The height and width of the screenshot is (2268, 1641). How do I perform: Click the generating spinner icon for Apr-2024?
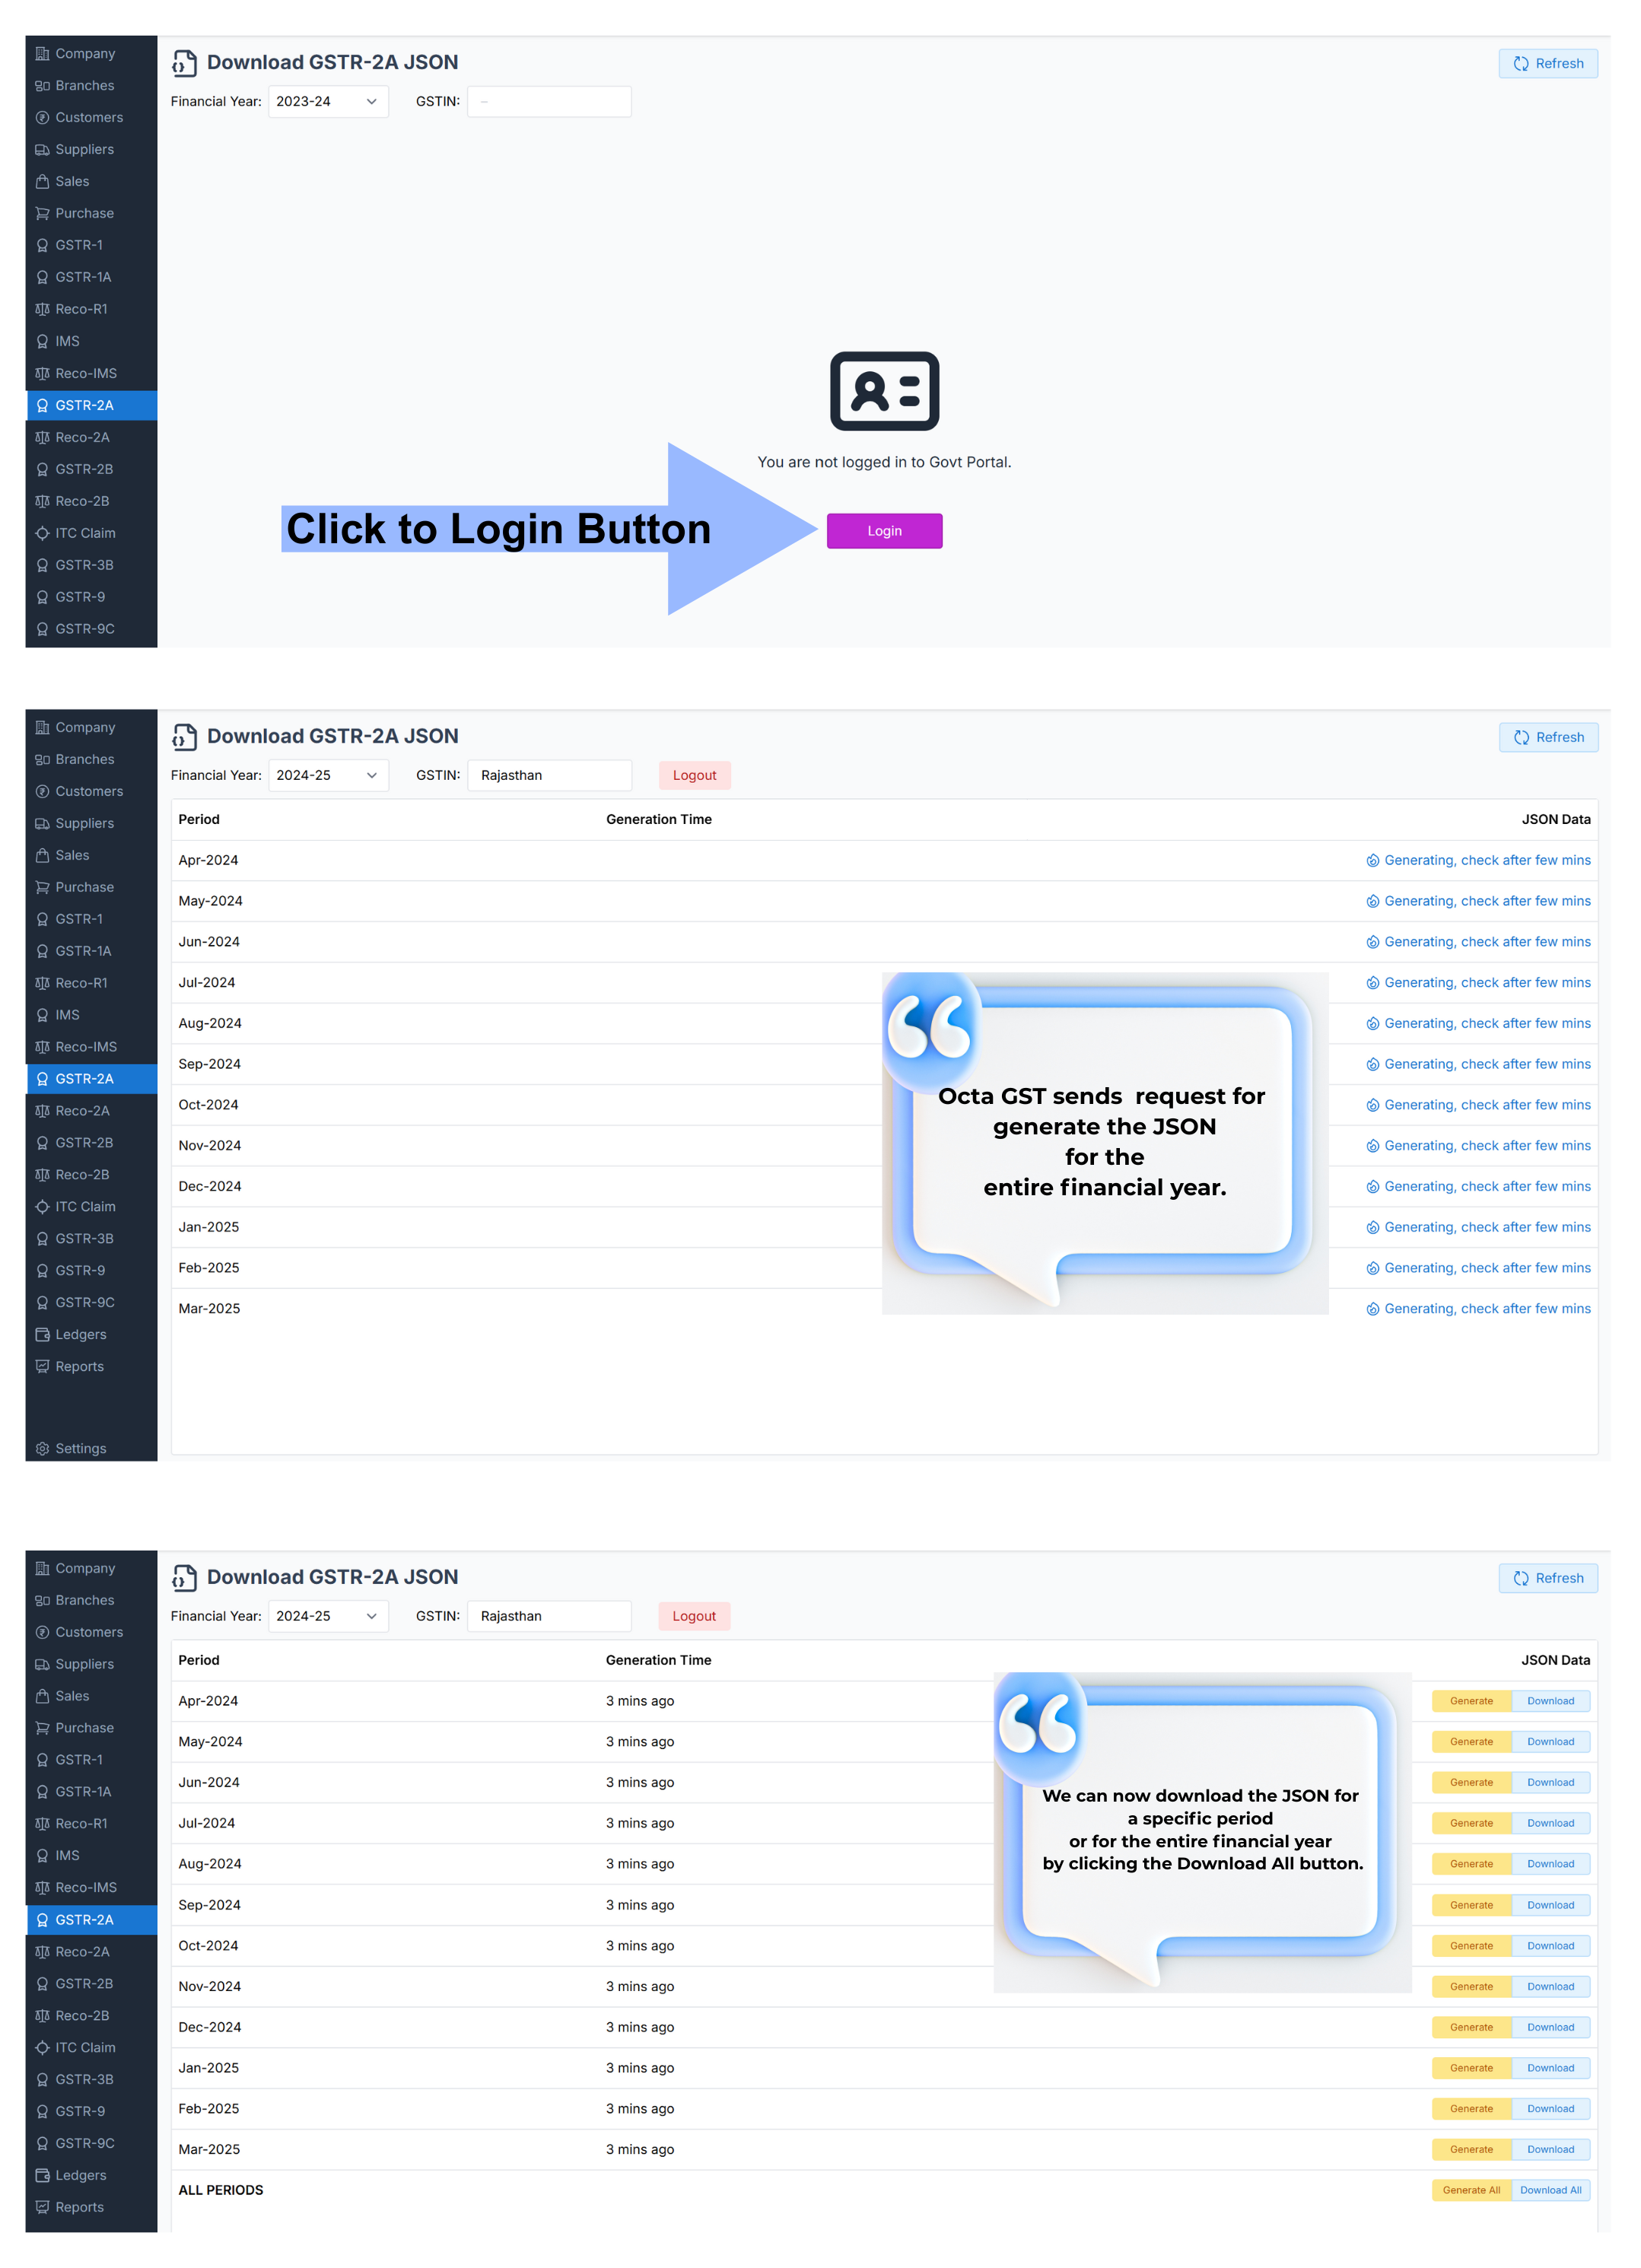pos(1372,861)
